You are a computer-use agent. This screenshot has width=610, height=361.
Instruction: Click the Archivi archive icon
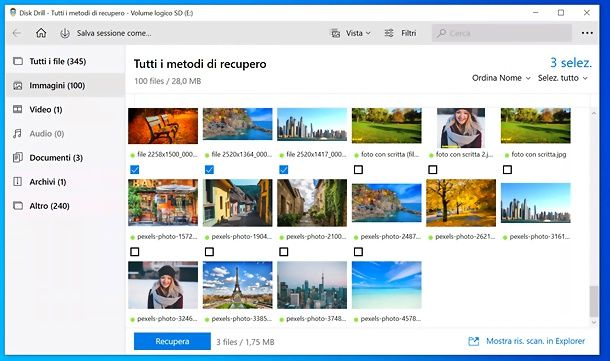[18, 182]
